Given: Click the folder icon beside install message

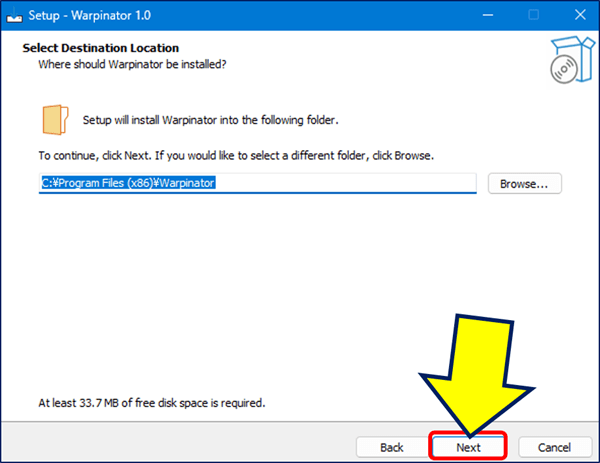Looking at the screenshot, I should [x=55, y=120].
